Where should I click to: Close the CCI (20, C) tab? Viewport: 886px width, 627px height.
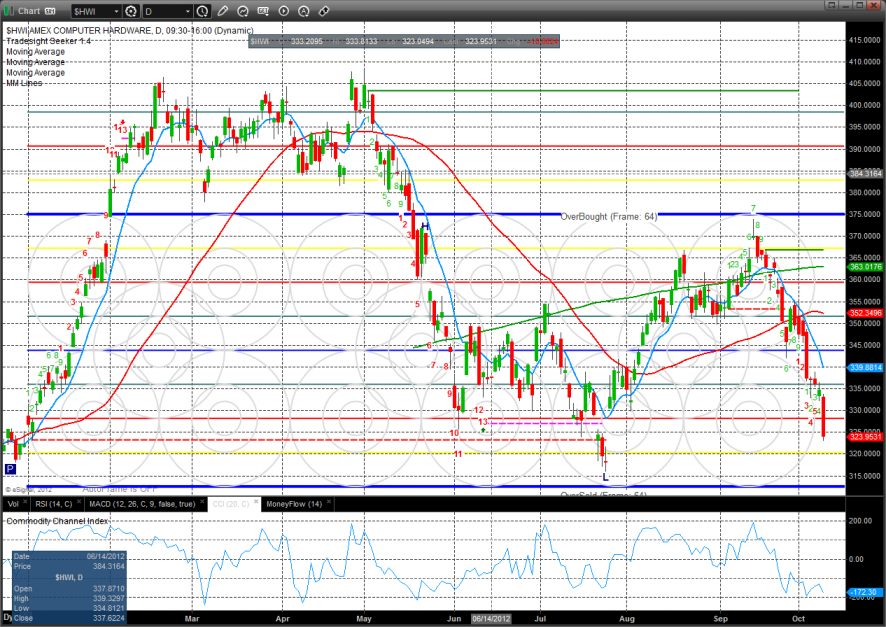pos(255,504)
